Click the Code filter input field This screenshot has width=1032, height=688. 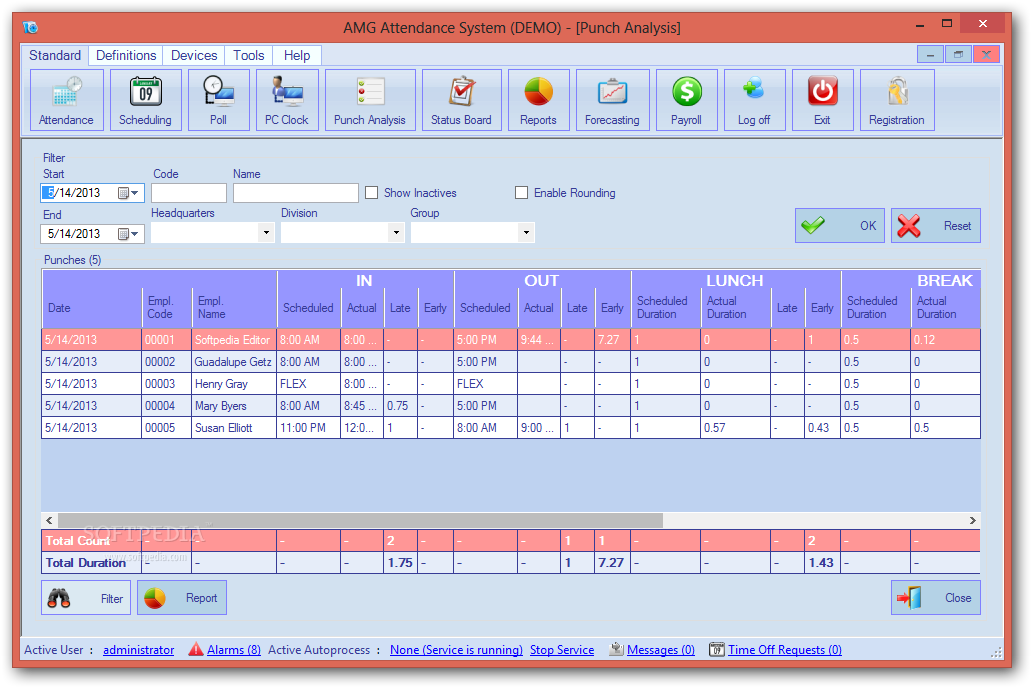pyautogui.click(x=189, y=193)
